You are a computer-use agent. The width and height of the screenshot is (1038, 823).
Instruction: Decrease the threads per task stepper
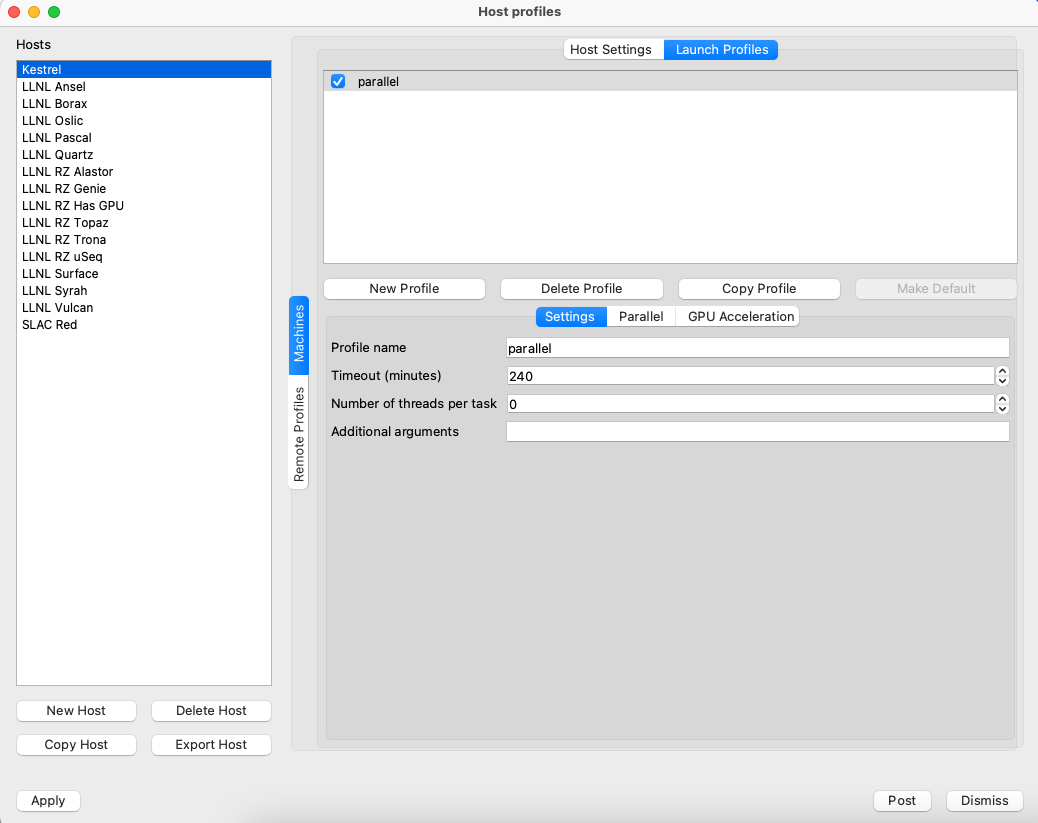point(1002,408)
